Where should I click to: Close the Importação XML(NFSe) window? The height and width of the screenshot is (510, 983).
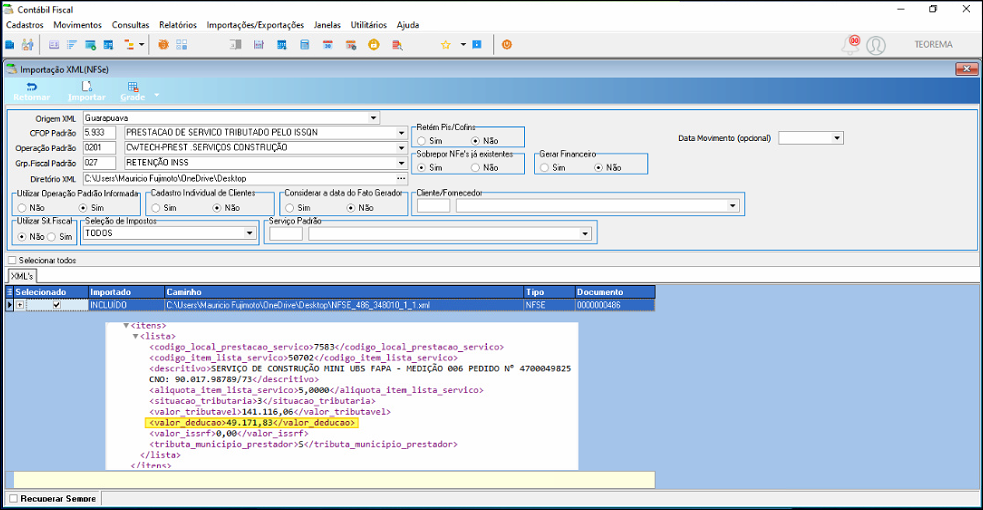point(967,69)
